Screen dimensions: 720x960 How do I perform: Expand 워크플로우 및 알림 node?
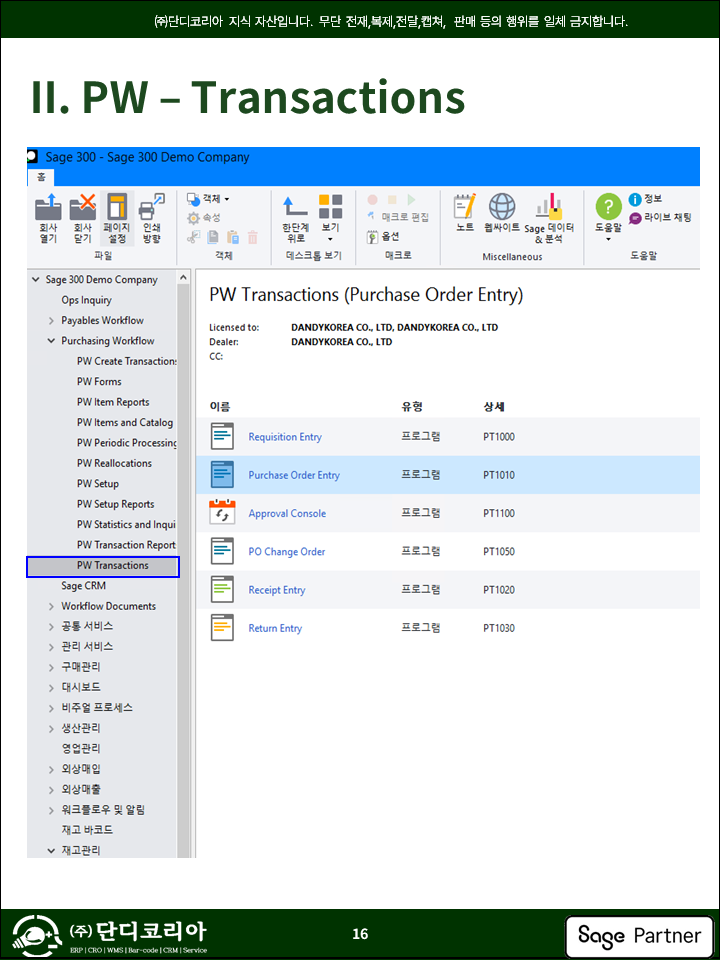pos(51,810)
